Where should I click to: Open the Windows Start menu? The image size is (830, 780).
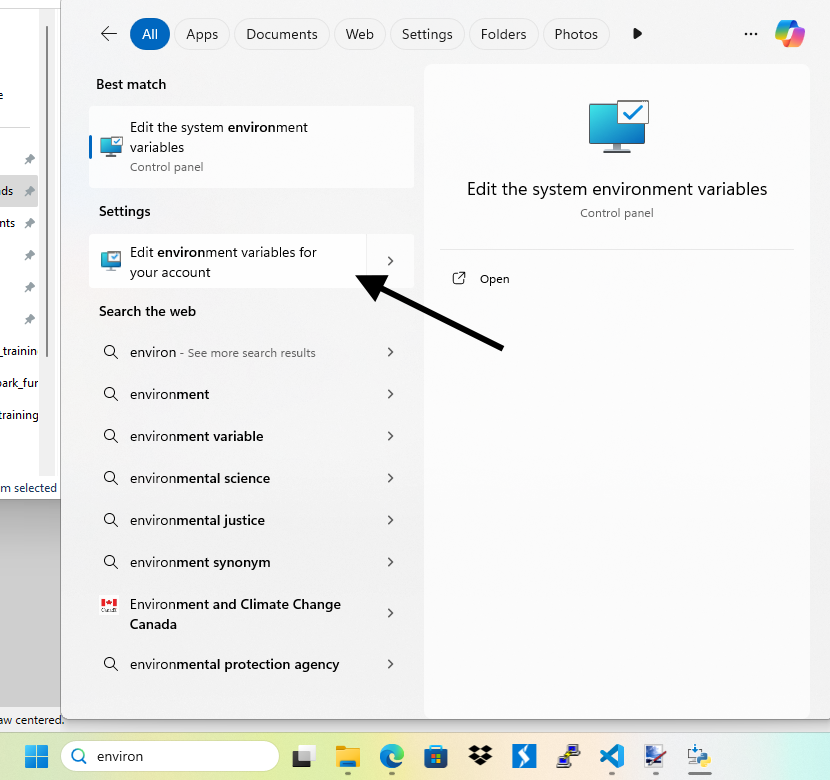pyautogui.click(x=36, y=756)
